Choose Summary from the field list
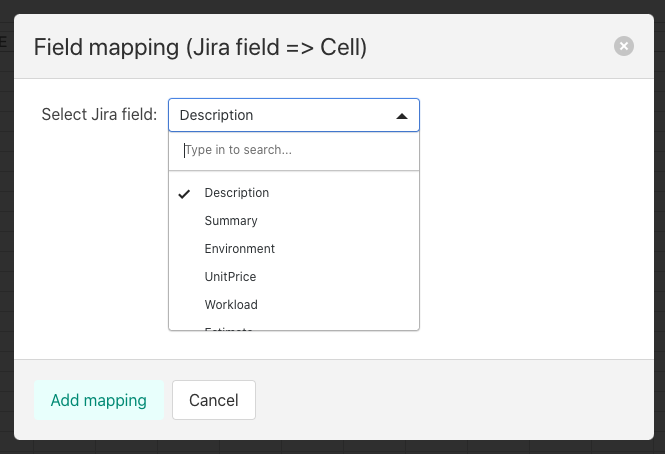The width and height of the screenshot is (665, 454). point(231,221)
